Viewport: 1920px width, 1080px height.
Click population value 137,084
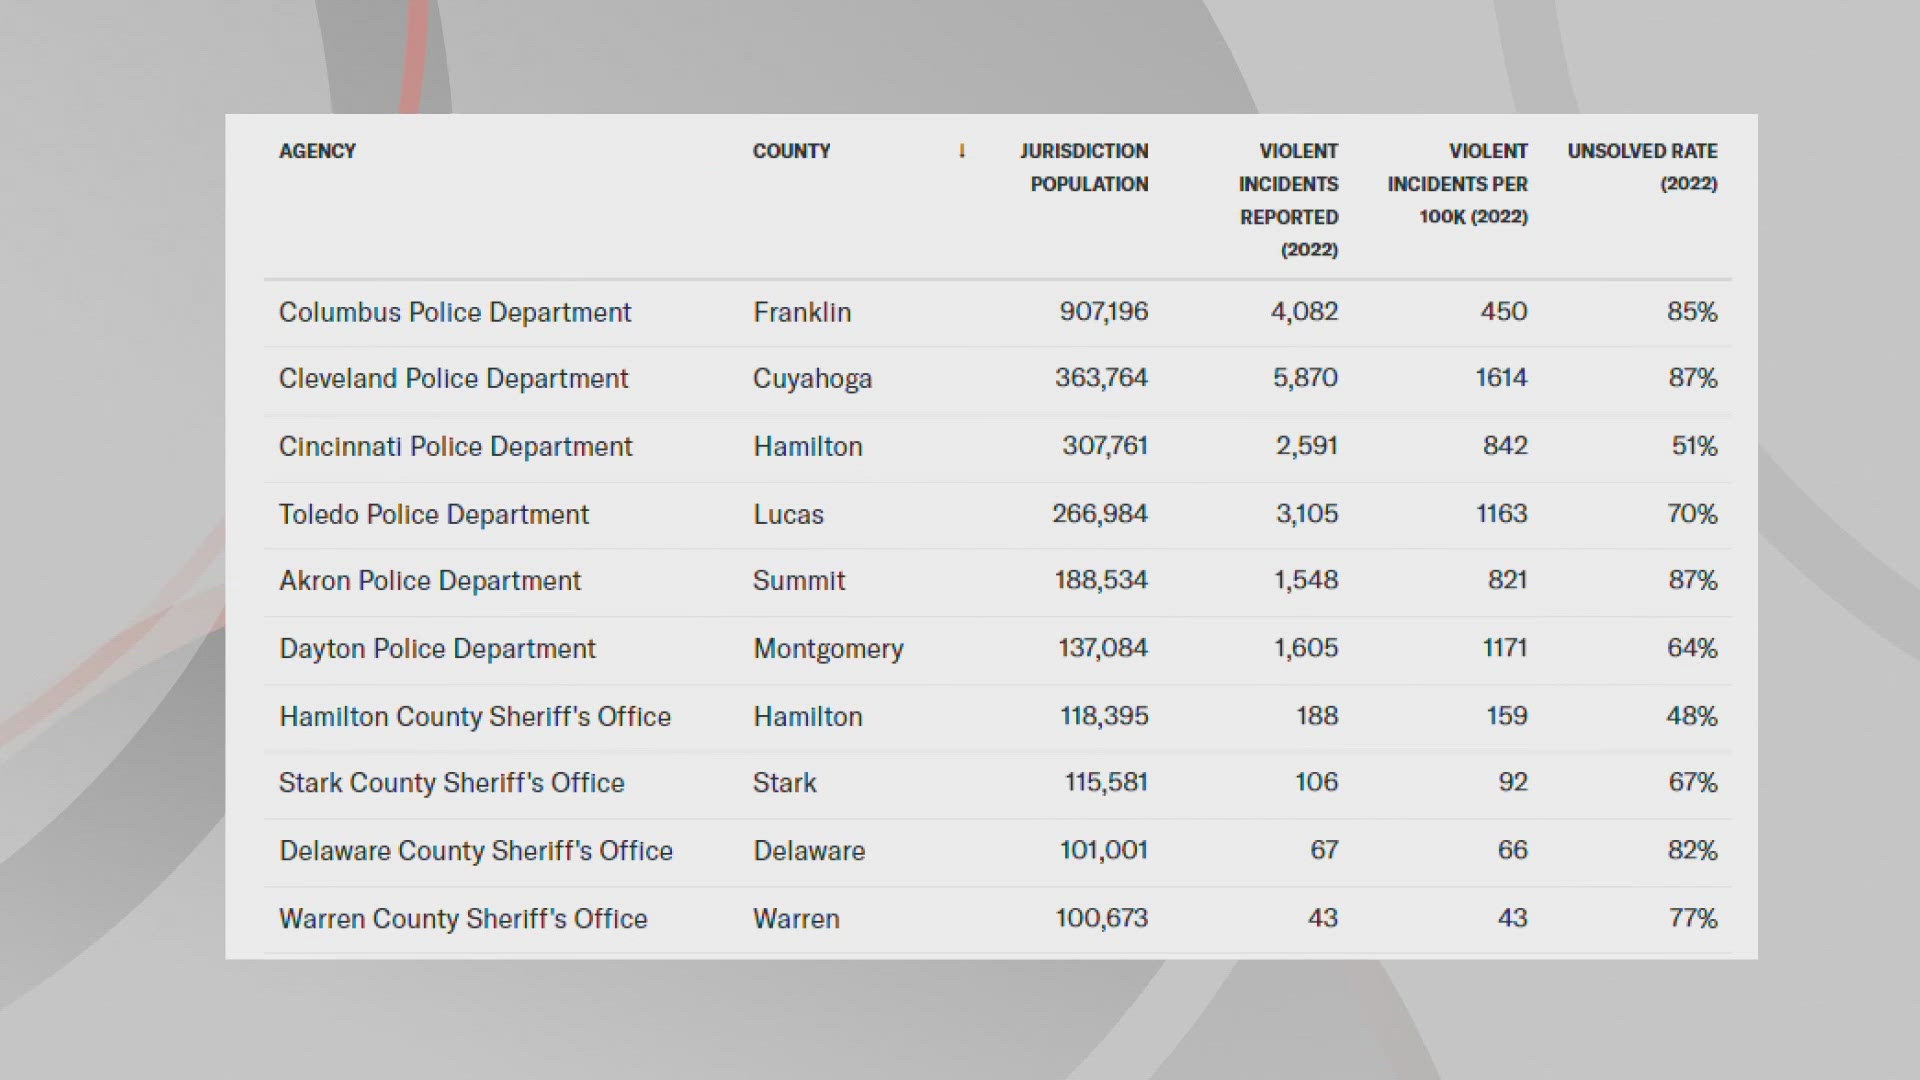coord(1103,648)
